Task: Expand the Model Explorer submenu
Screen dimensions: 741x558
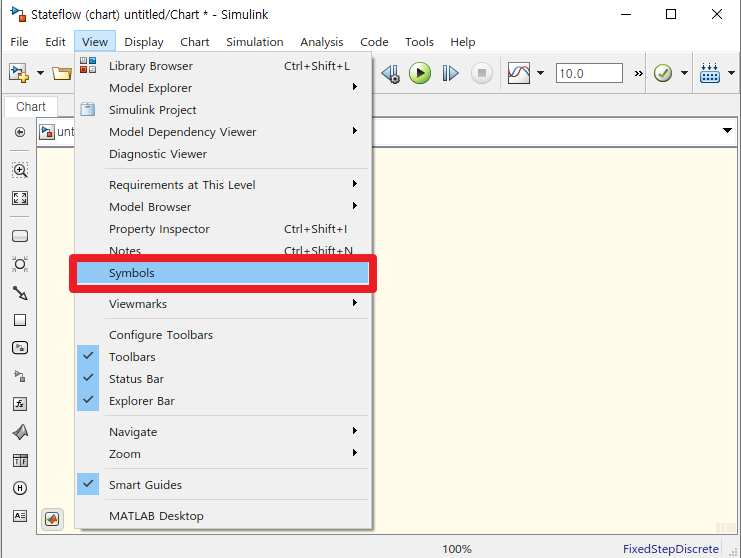Action: pos(223,88)
